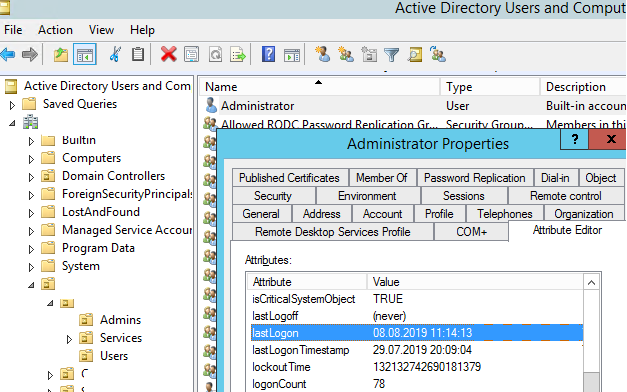The width and height of the screenshot is (627, 392).
Task: Expand the Saved Queries node
Action: (12, 105)
